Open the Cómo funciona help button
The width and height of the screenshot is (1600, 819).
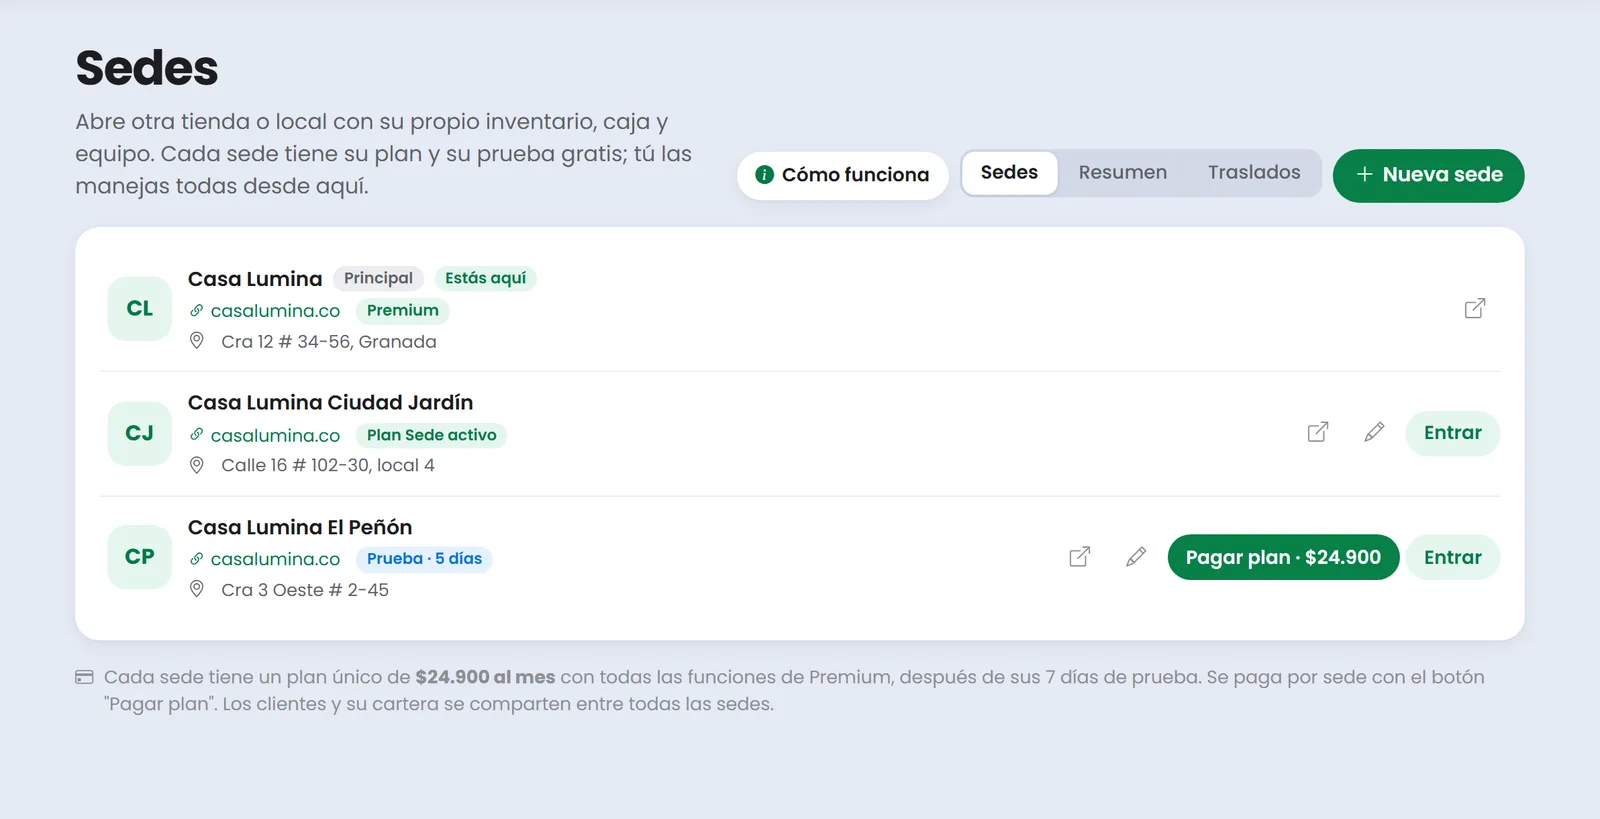point(842,175)
